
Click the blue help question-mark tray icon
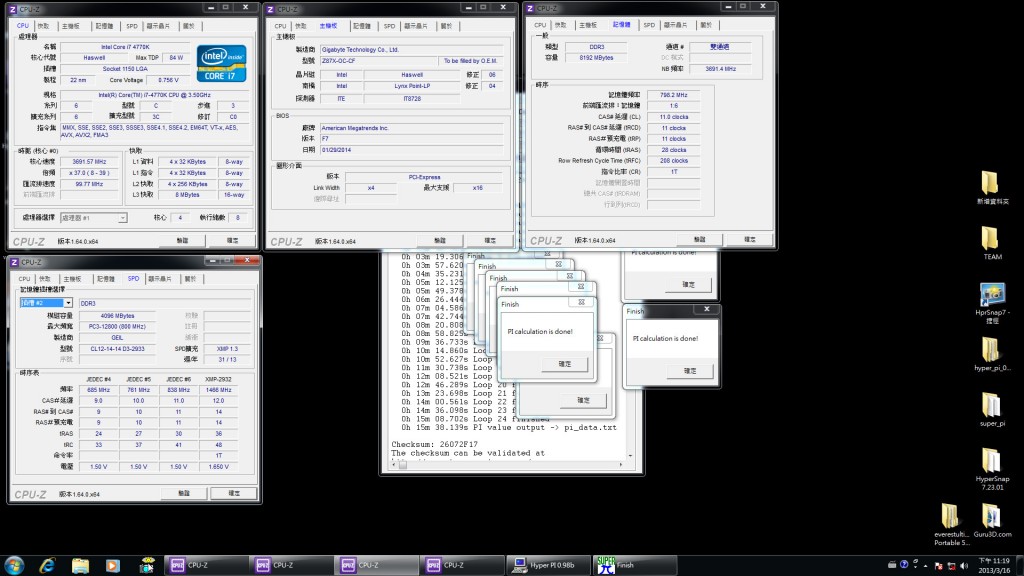pos(904,564)
